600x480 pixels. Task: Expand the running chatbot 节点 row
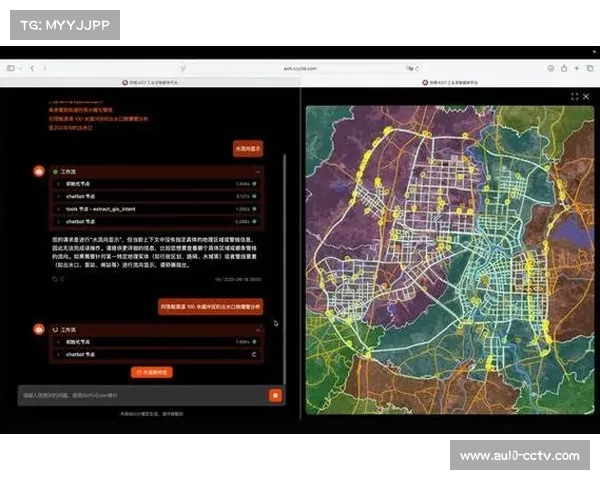click(157, 354)
